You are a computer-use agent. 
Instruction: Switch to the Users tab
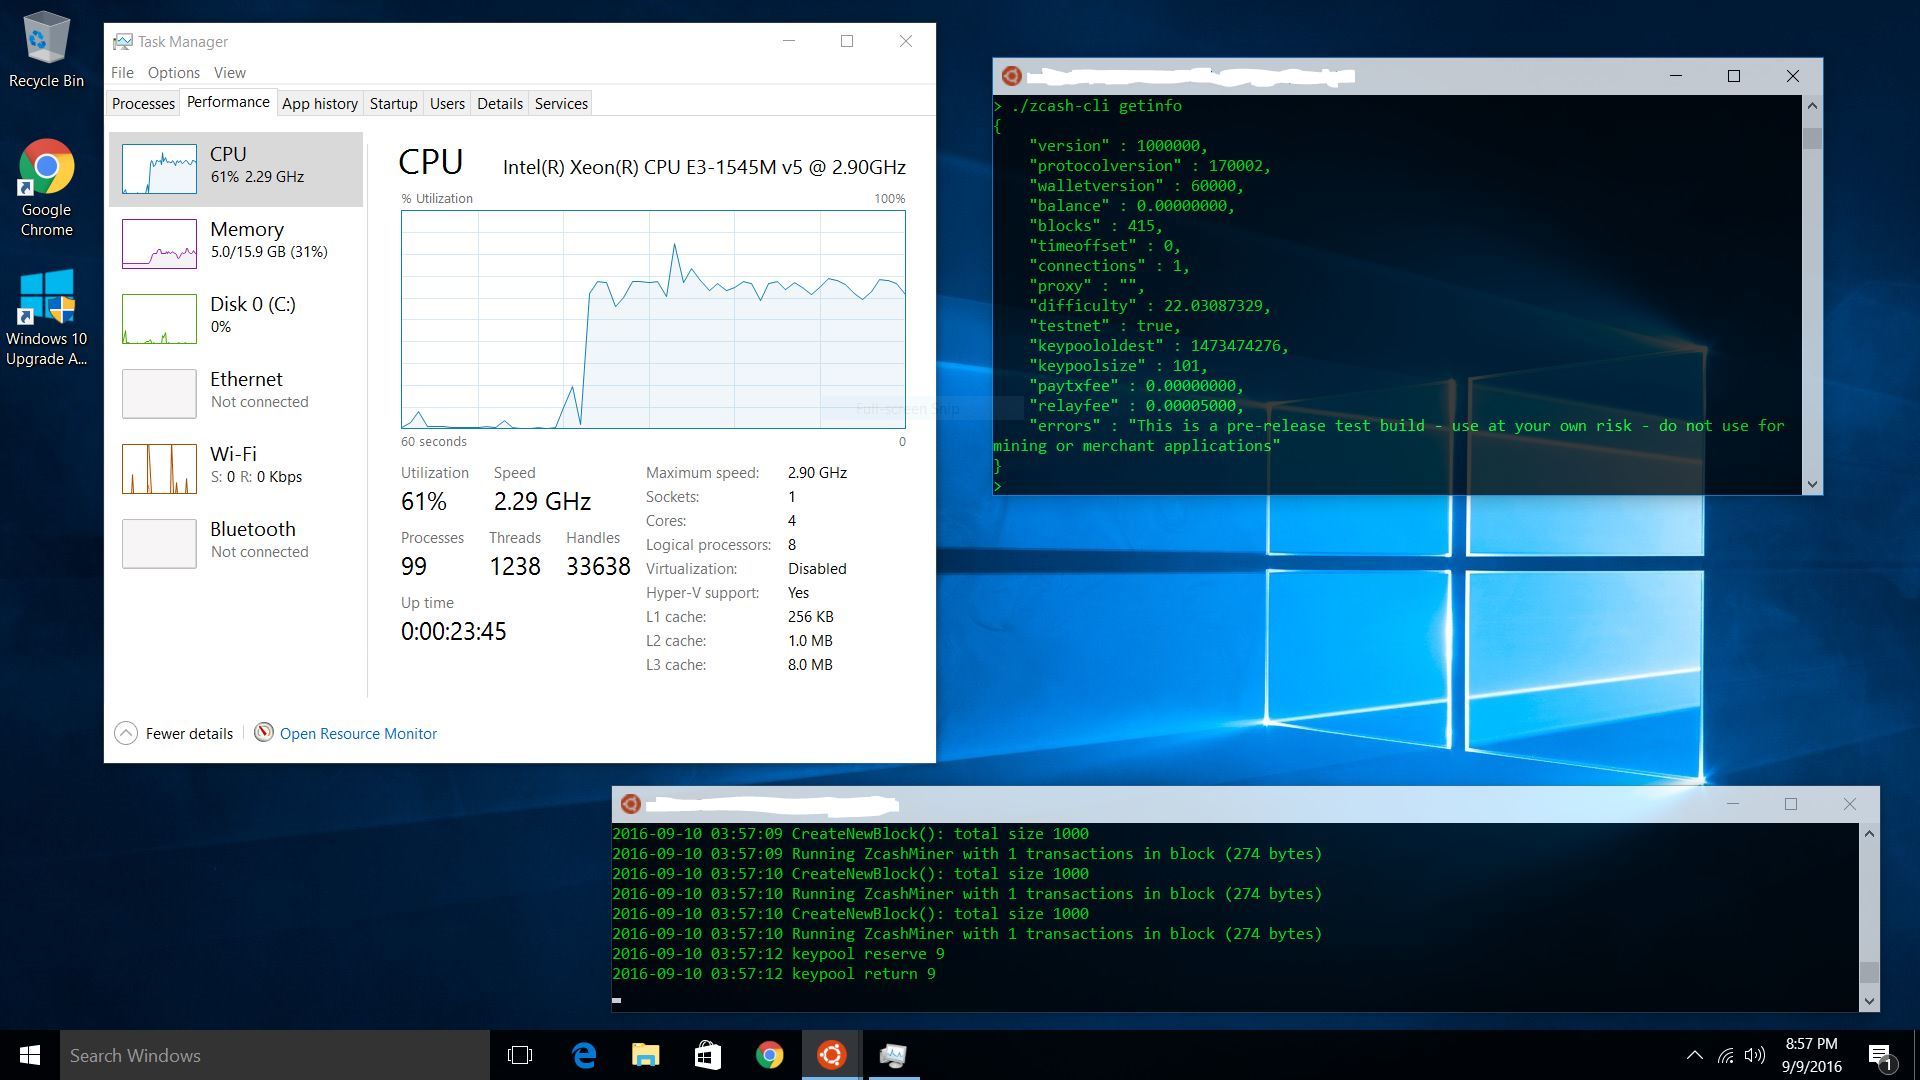pyautogui.click(x=447, y=104)
